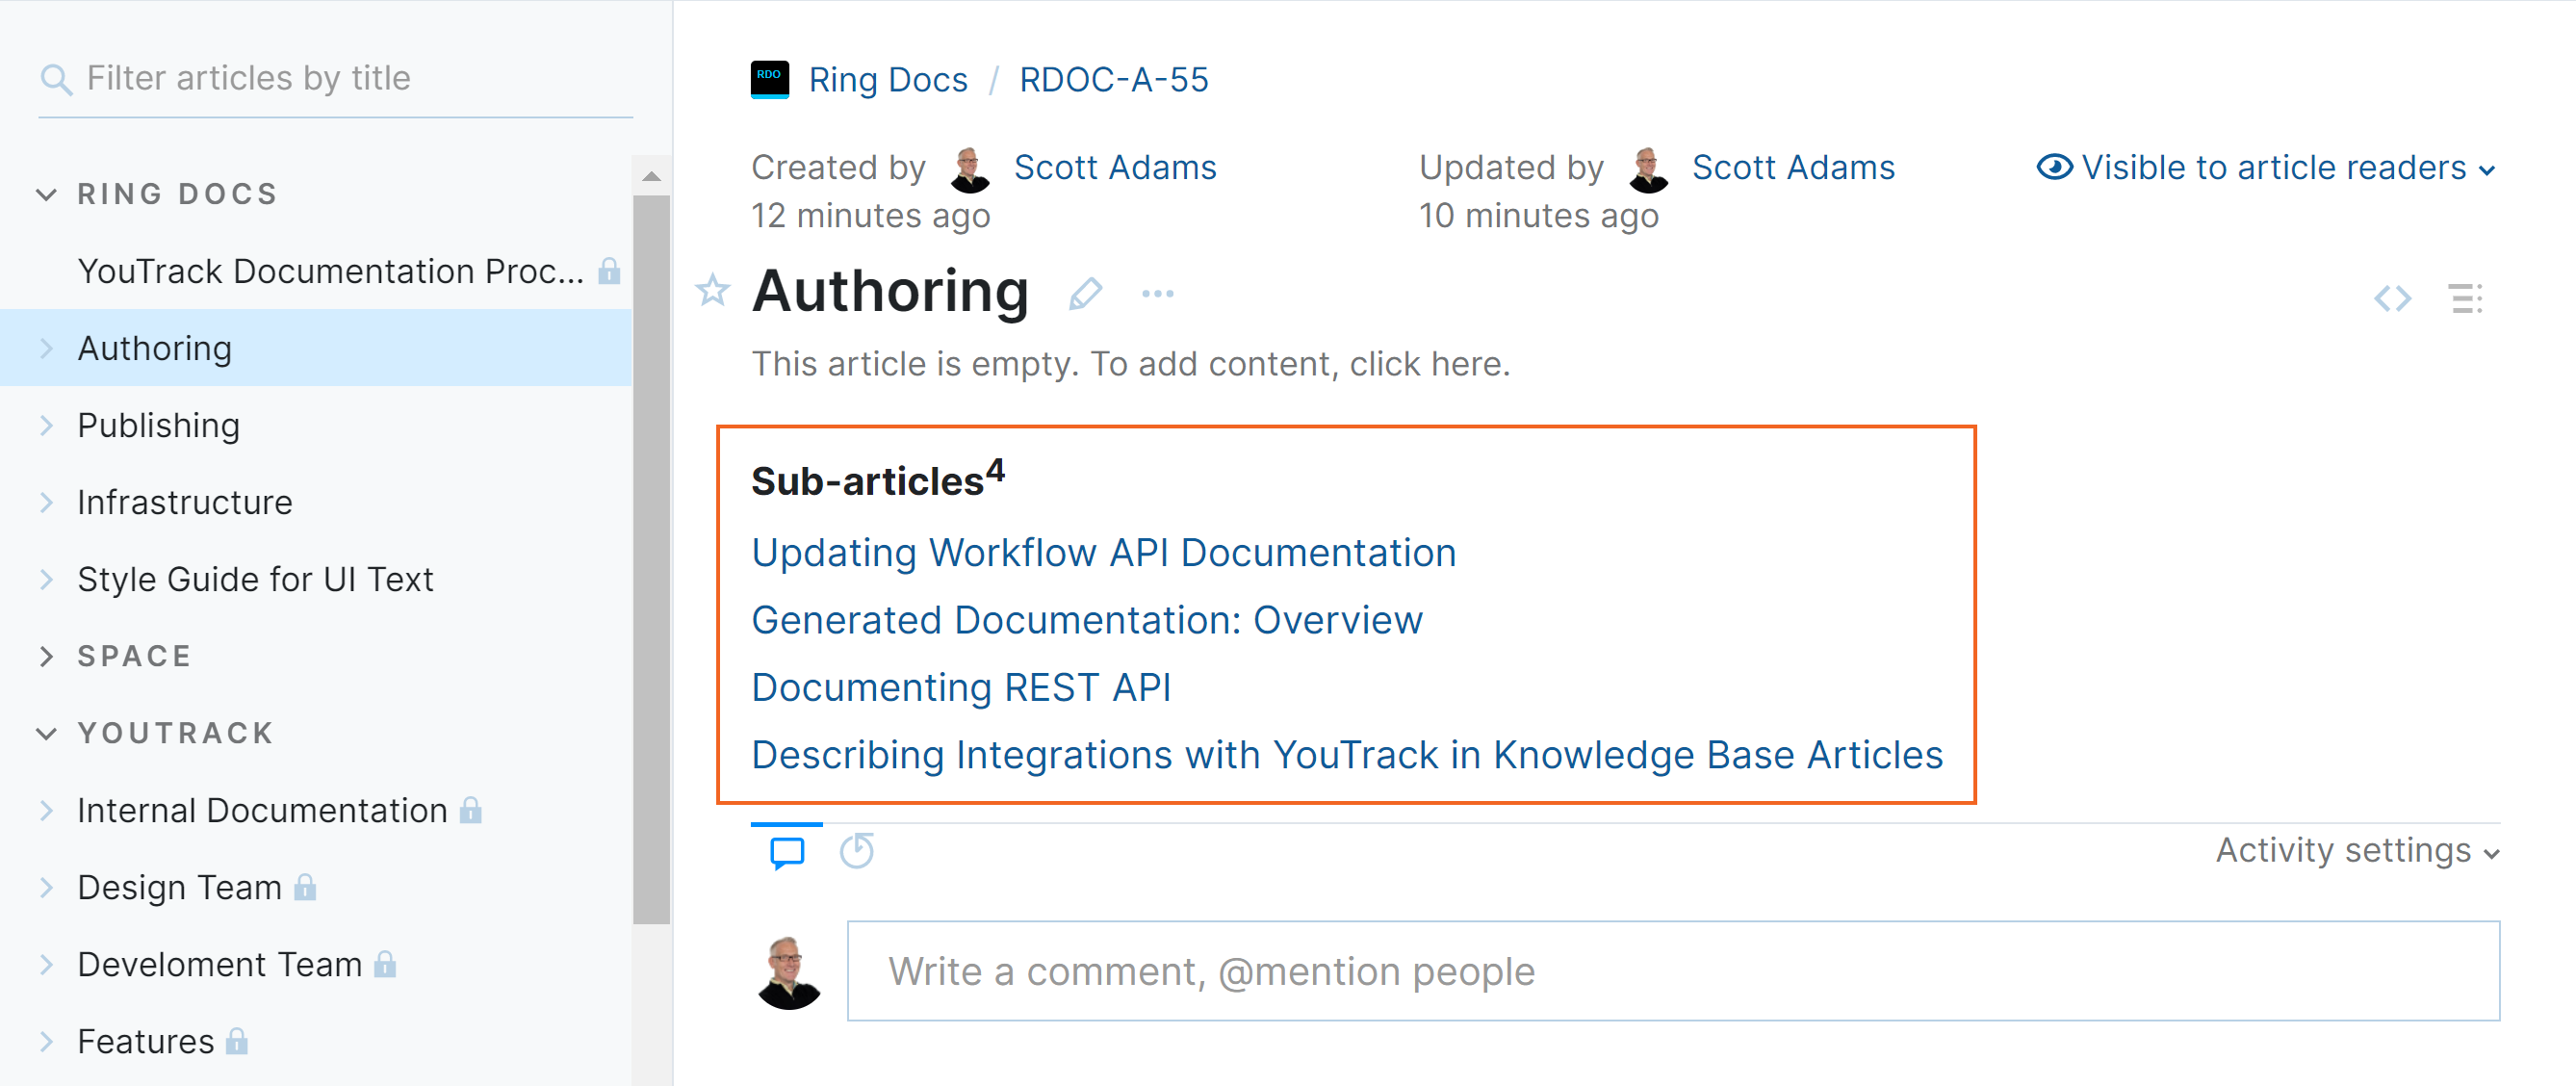Click the lock icon next to Features
This screenshot has height=1086, width=2576.
(237, 1042)
